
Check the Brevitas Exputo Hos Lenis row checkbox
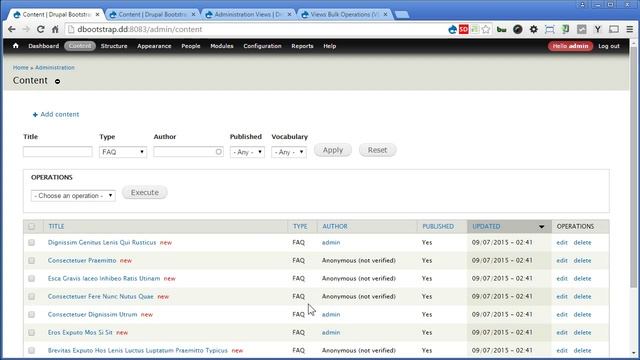[31, 350]
